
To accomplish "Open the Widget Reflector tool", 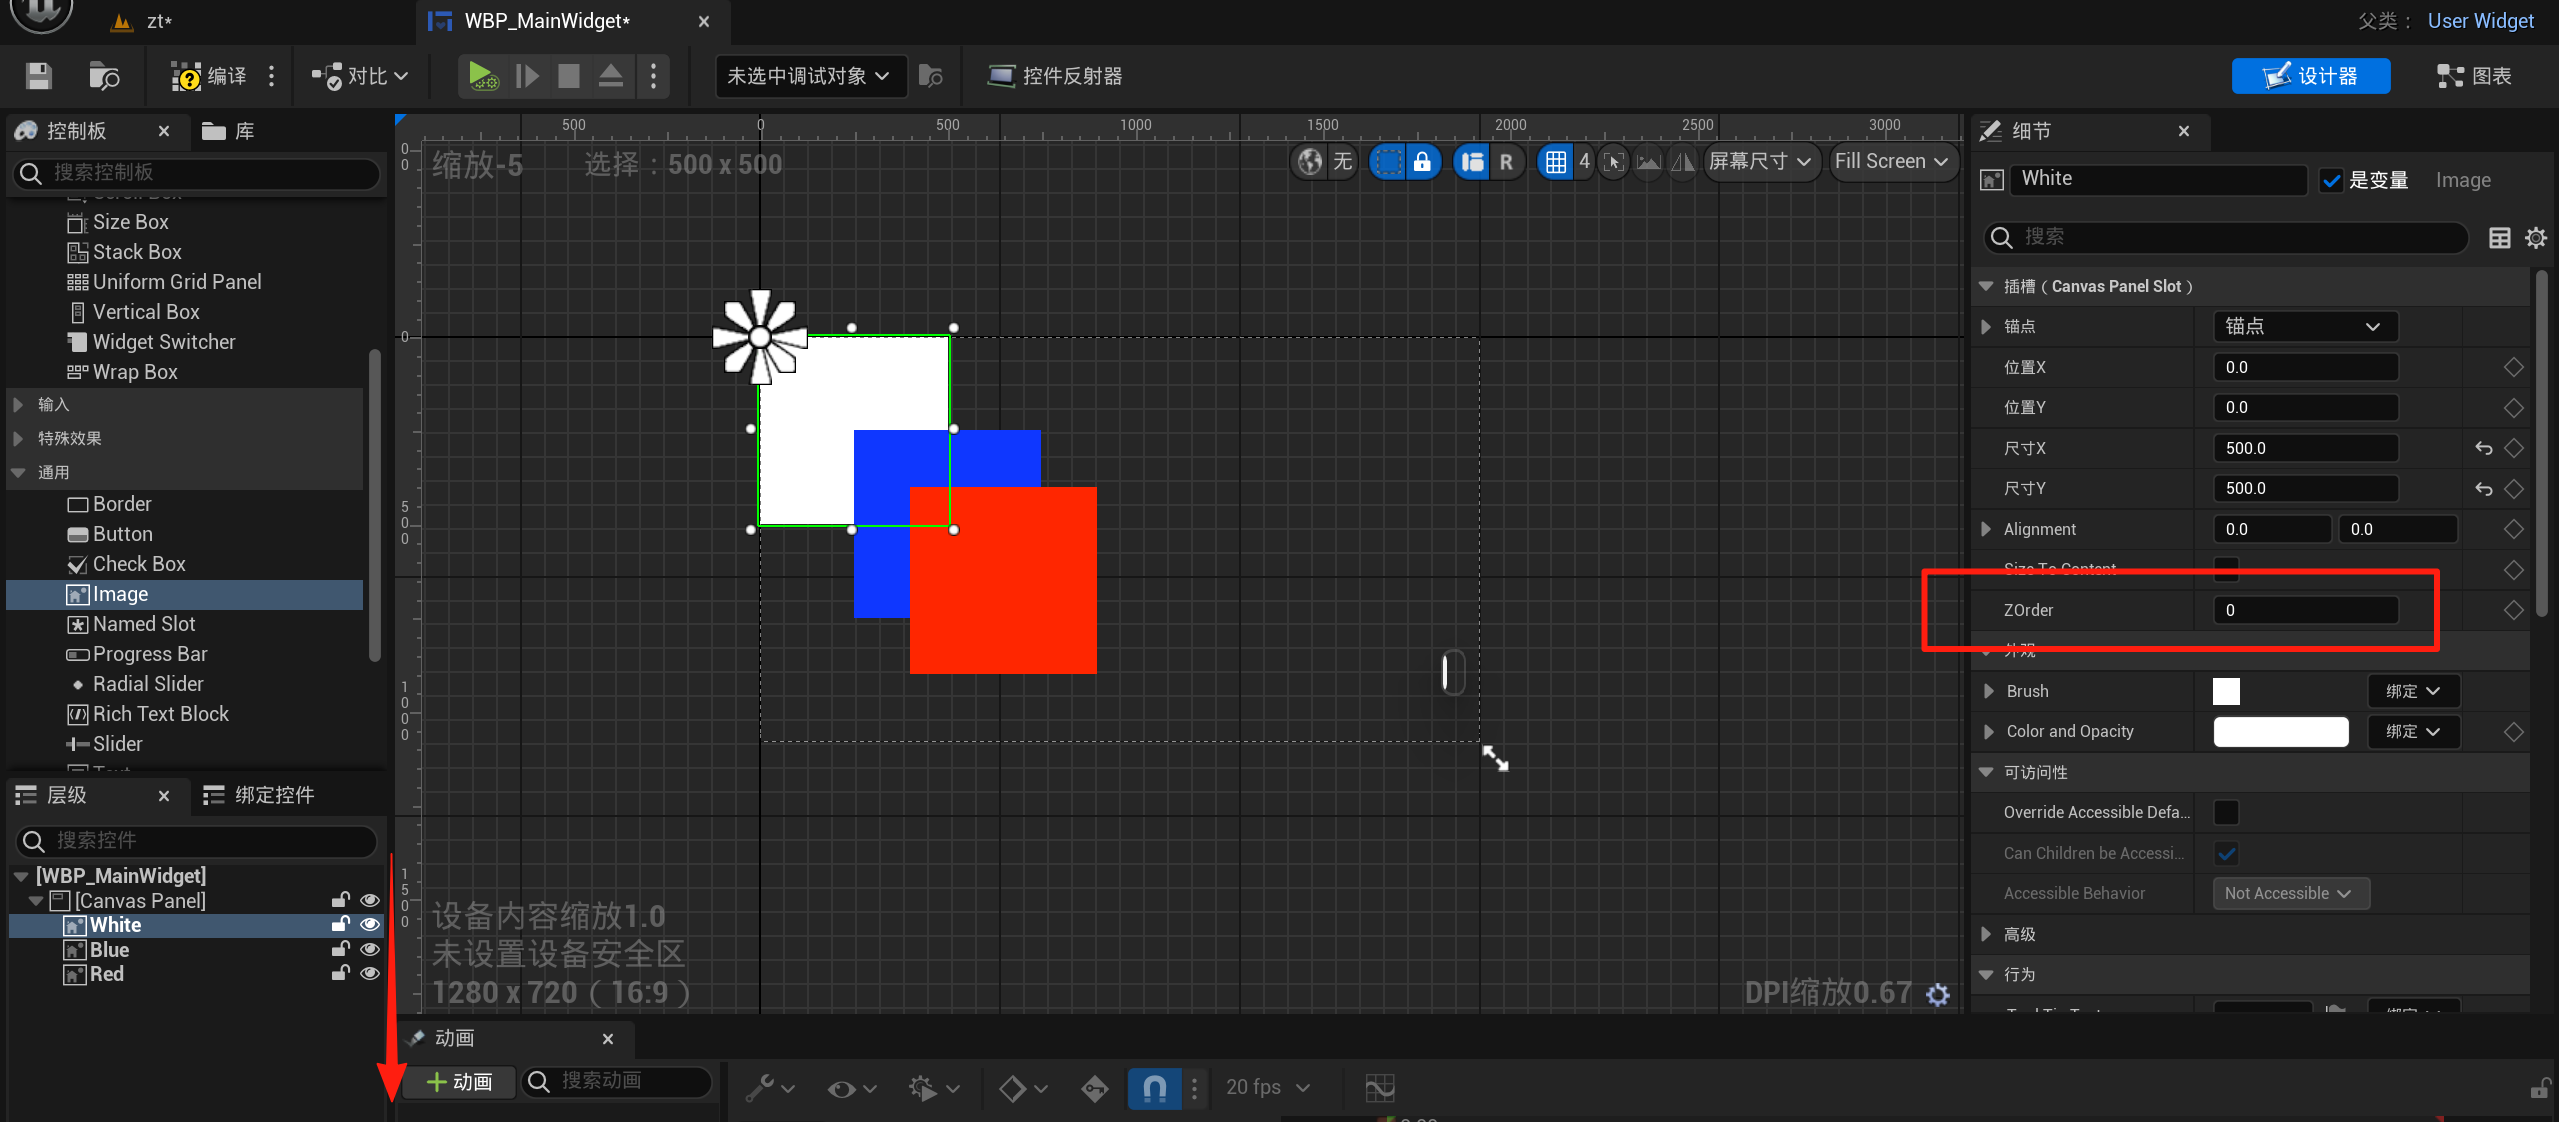I will point(1055,76).
